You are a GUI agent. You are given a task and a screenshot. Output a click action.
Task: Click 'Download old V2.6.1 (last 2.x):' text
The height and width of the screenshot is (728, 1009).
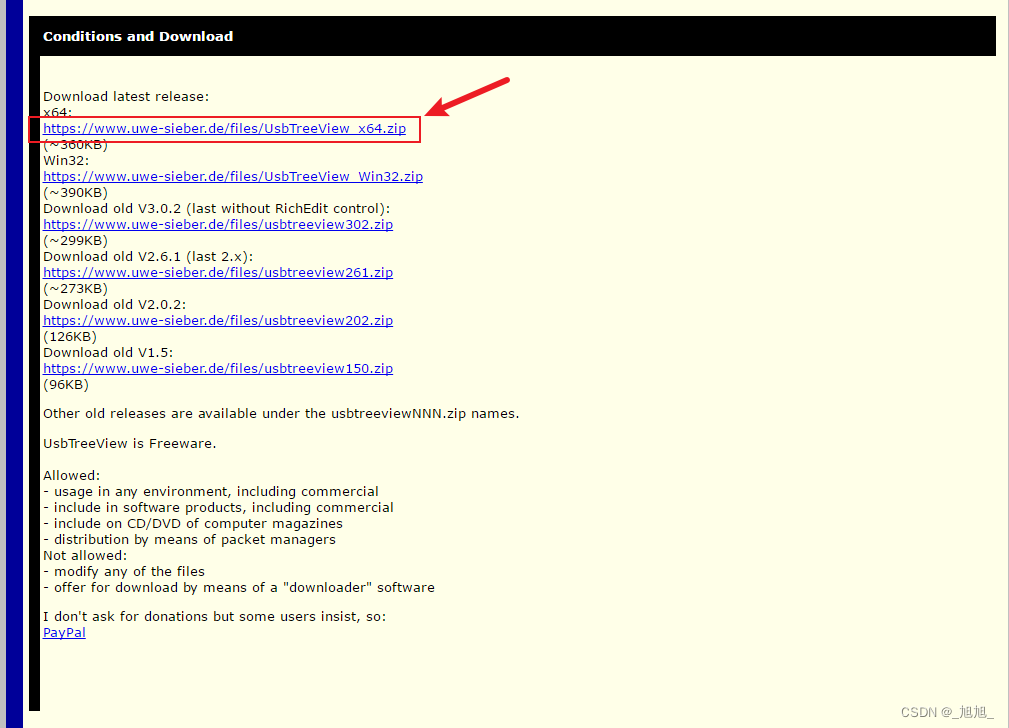pos(148,257)
